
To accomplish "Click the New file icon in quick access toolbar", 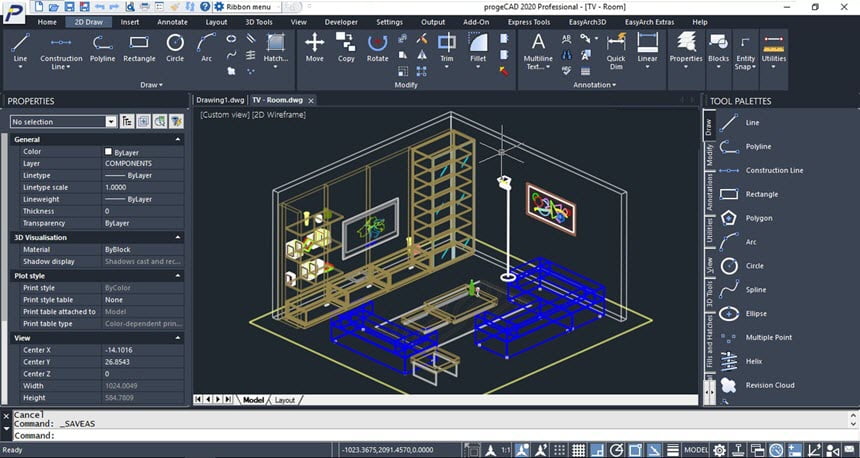I will (x=37, y=7).
